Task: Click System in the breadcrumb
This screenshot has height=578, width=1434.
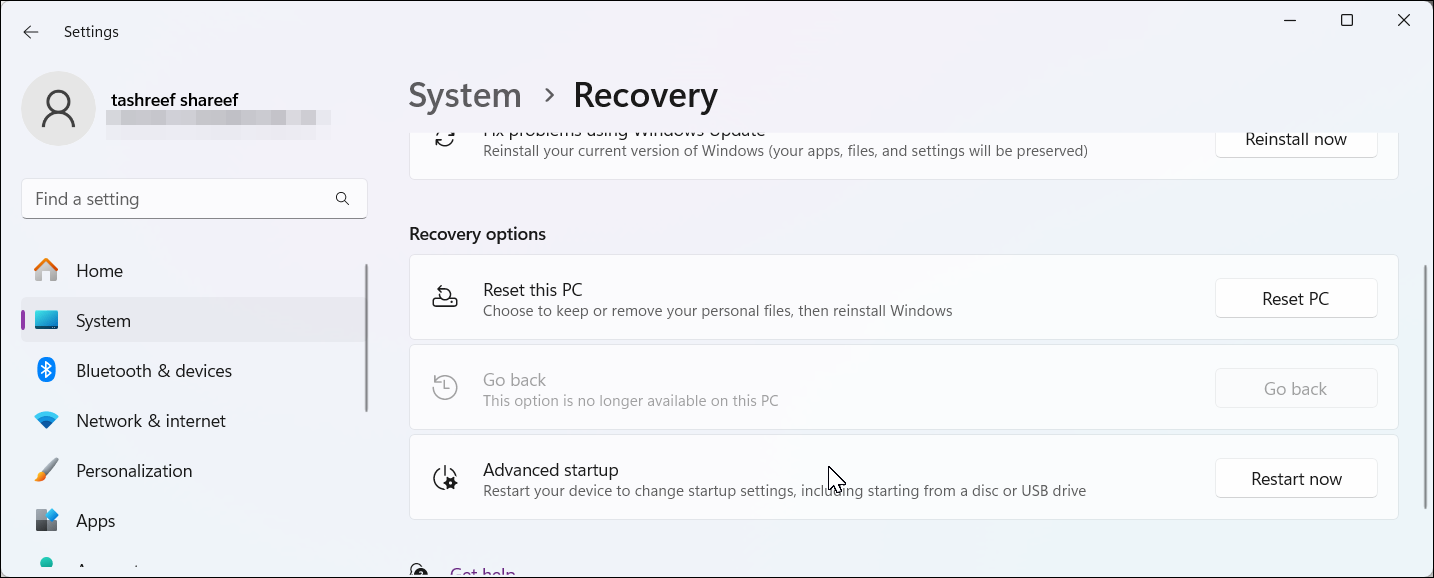Action: tap(465, 95)
